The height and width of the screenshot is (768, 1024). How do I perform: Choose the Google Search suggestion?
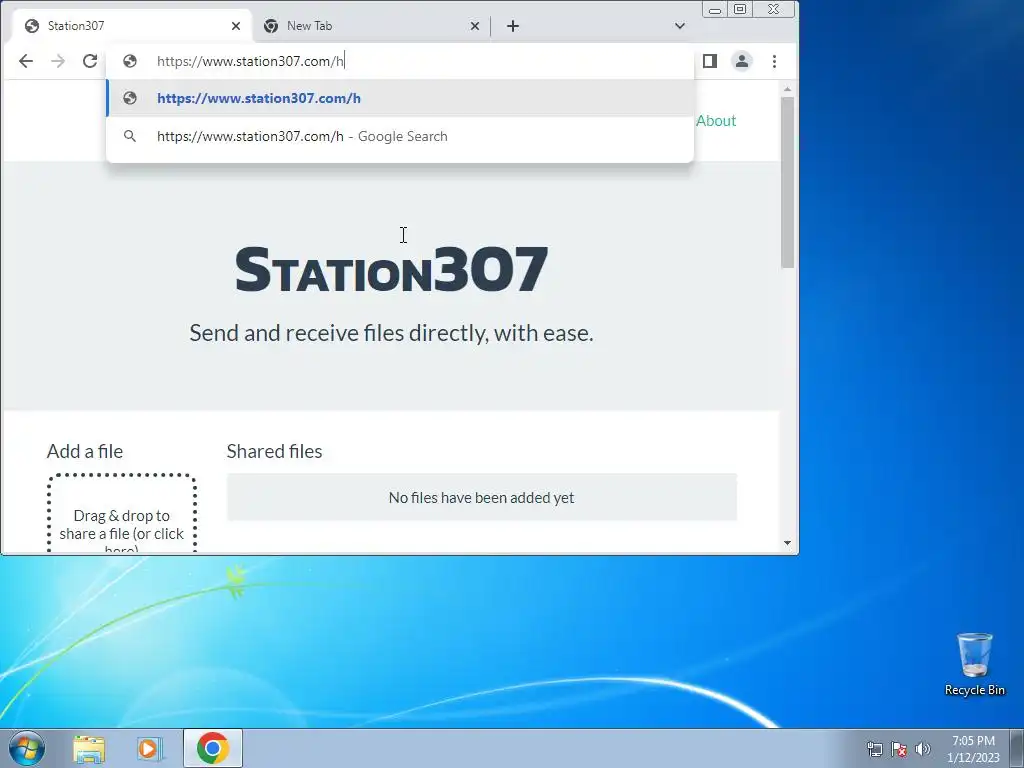400,136
